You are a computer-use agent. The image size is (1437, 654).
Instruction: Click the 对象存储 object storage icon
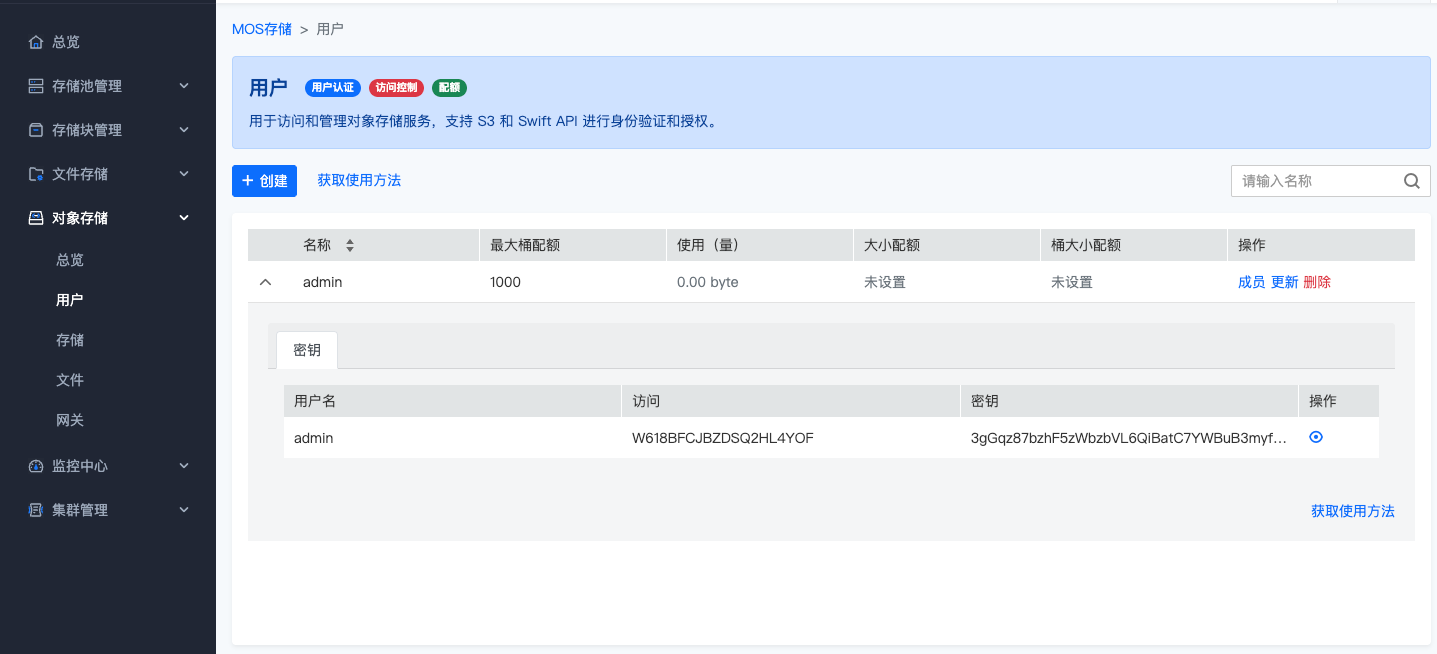[x=36, y=218]
